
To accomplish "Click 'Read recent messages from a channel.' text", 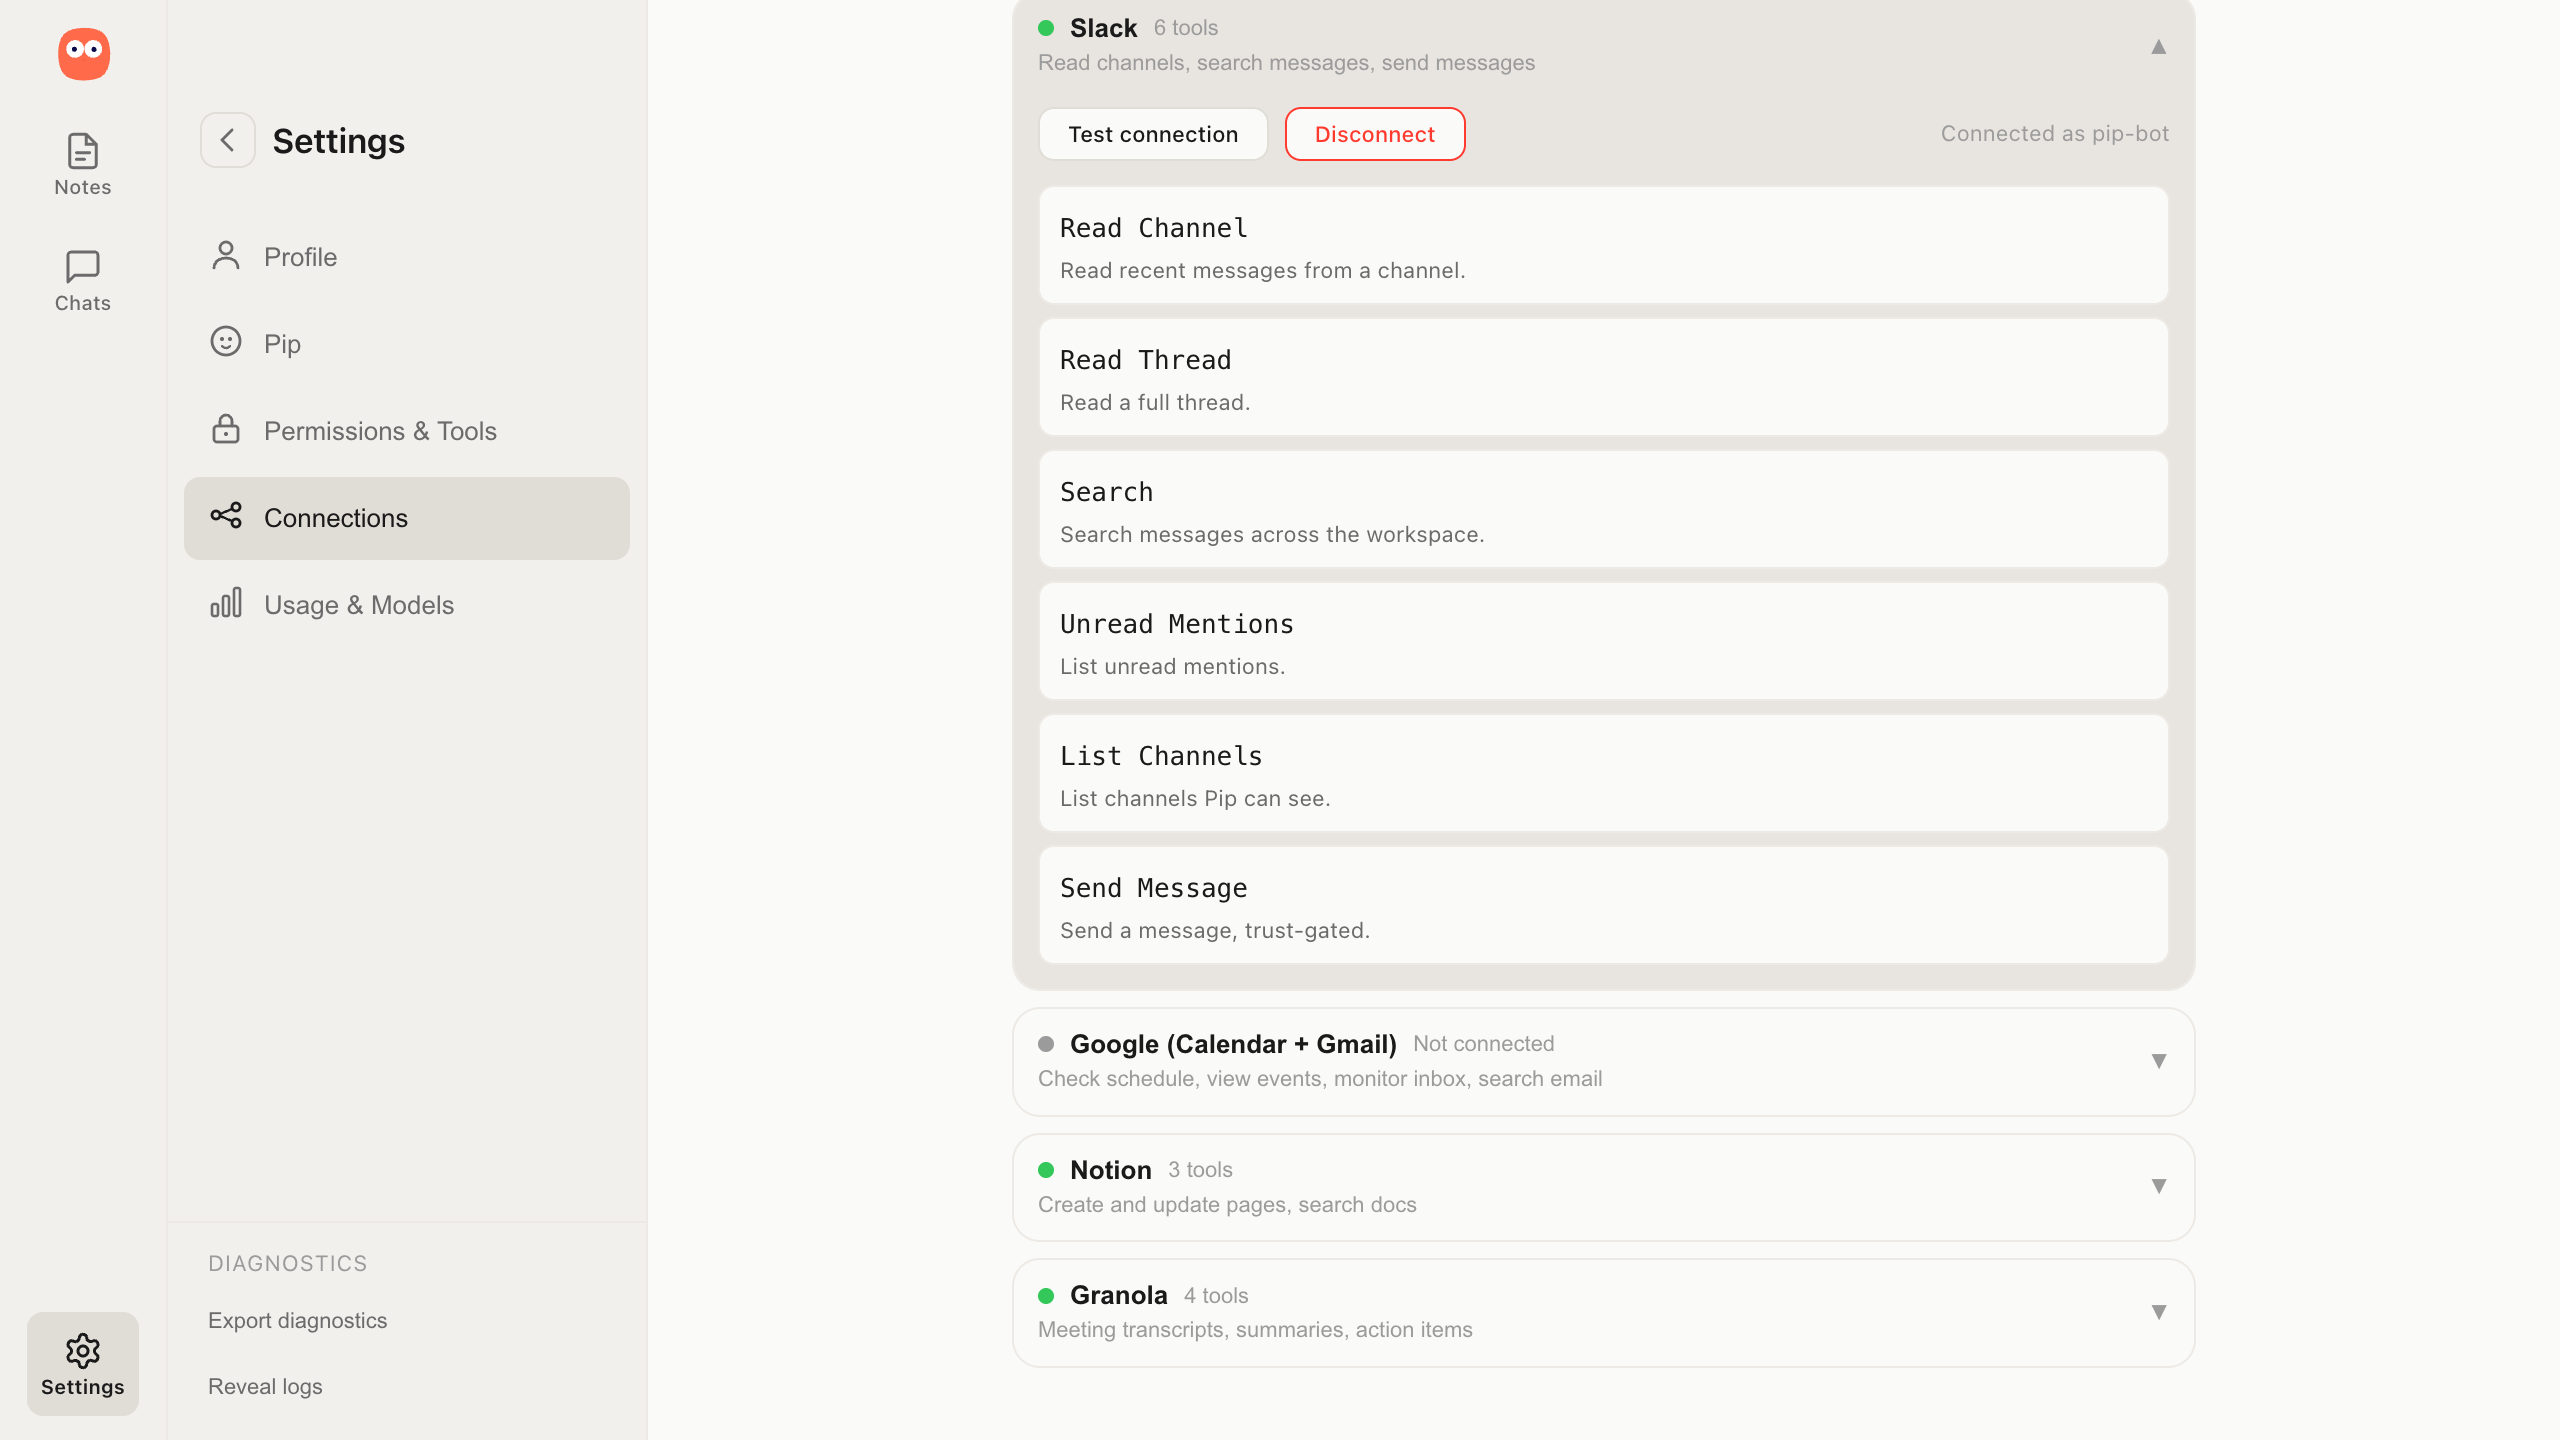I will [1263, 271].
